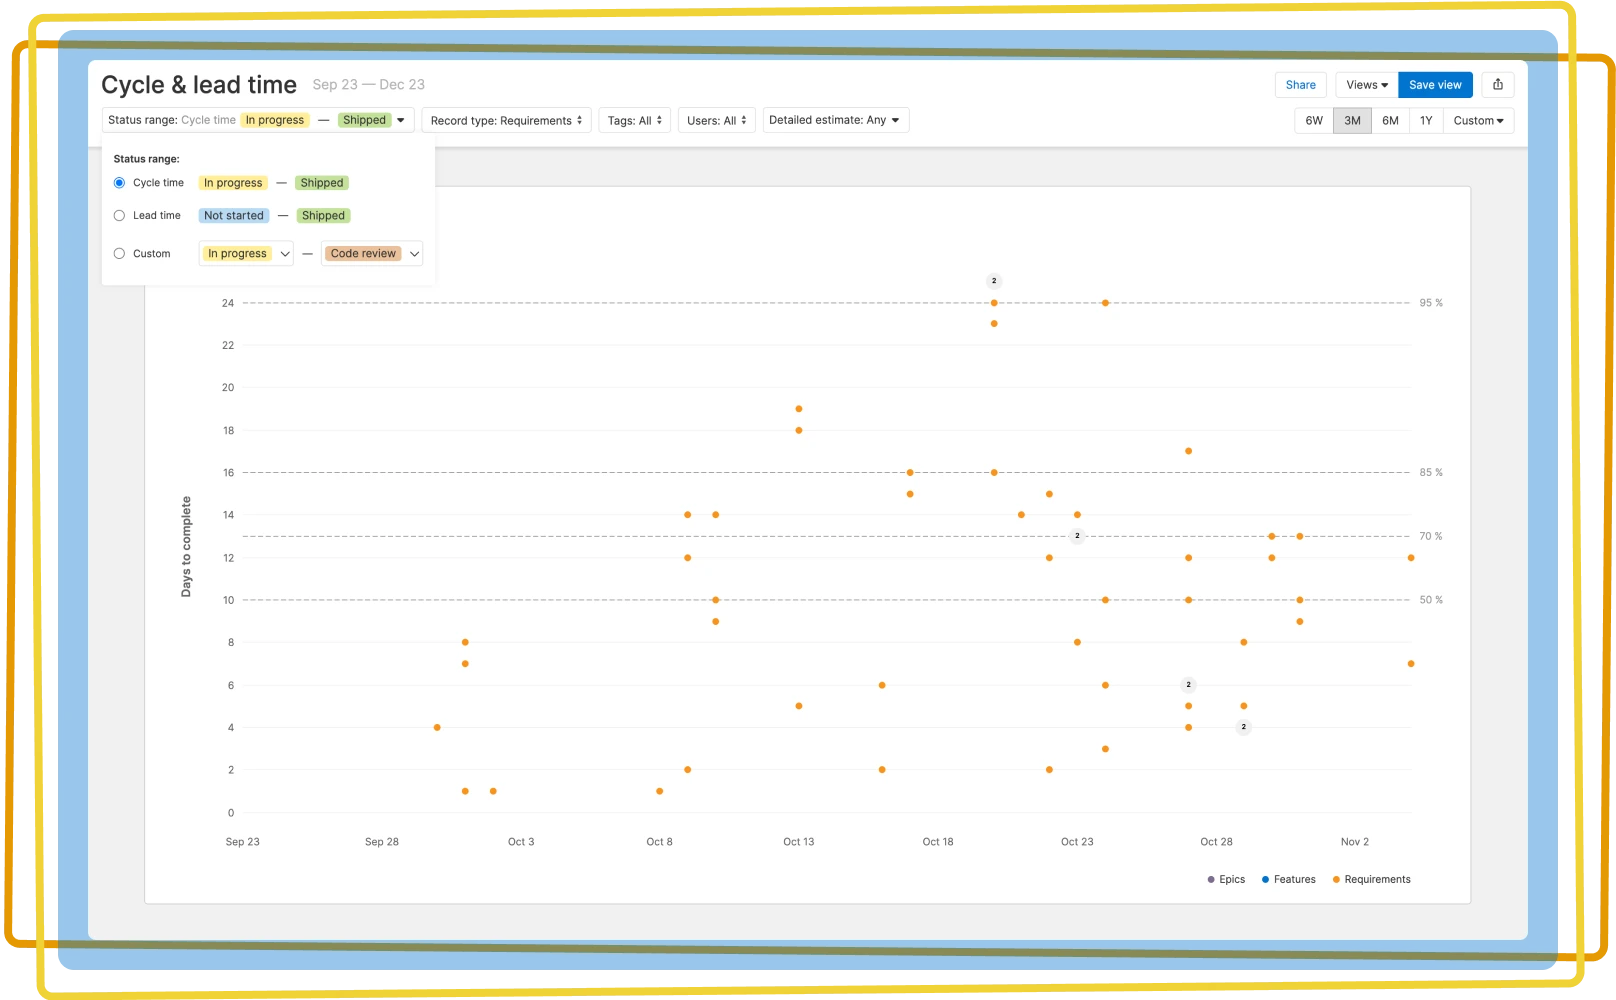
Task: Select the Custom status range radio button
Action: pyautogui.click(x=119, y=254)
